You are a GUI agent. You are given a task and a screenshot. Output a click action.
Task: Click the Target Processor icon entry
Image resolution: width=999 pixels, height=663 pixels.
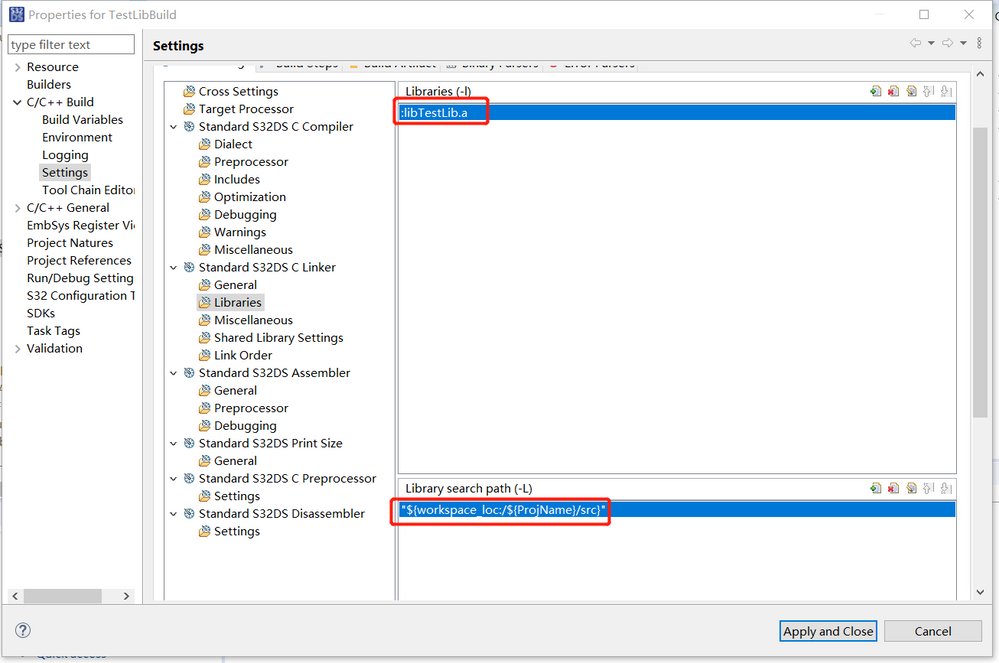point(189,109)
